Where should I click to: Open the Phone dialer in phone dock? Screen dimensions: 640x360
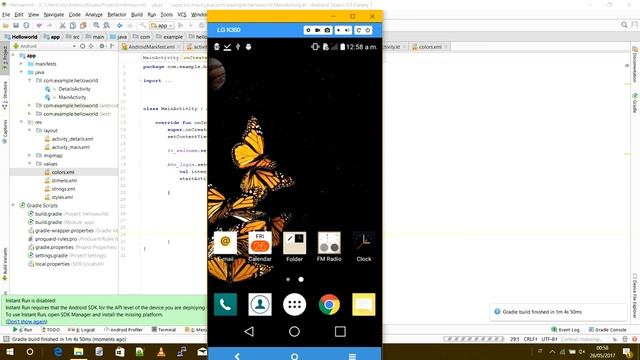coord(225,304)
